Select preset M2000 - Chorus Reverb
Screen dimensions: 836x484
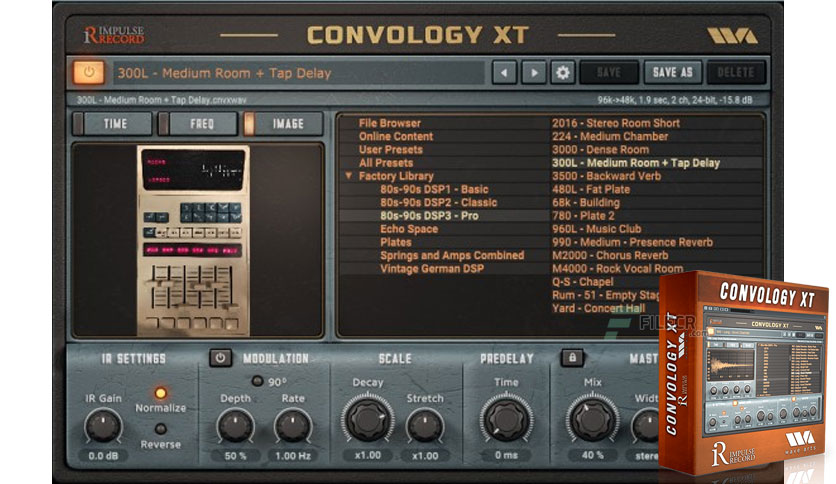tap(610, 255)
